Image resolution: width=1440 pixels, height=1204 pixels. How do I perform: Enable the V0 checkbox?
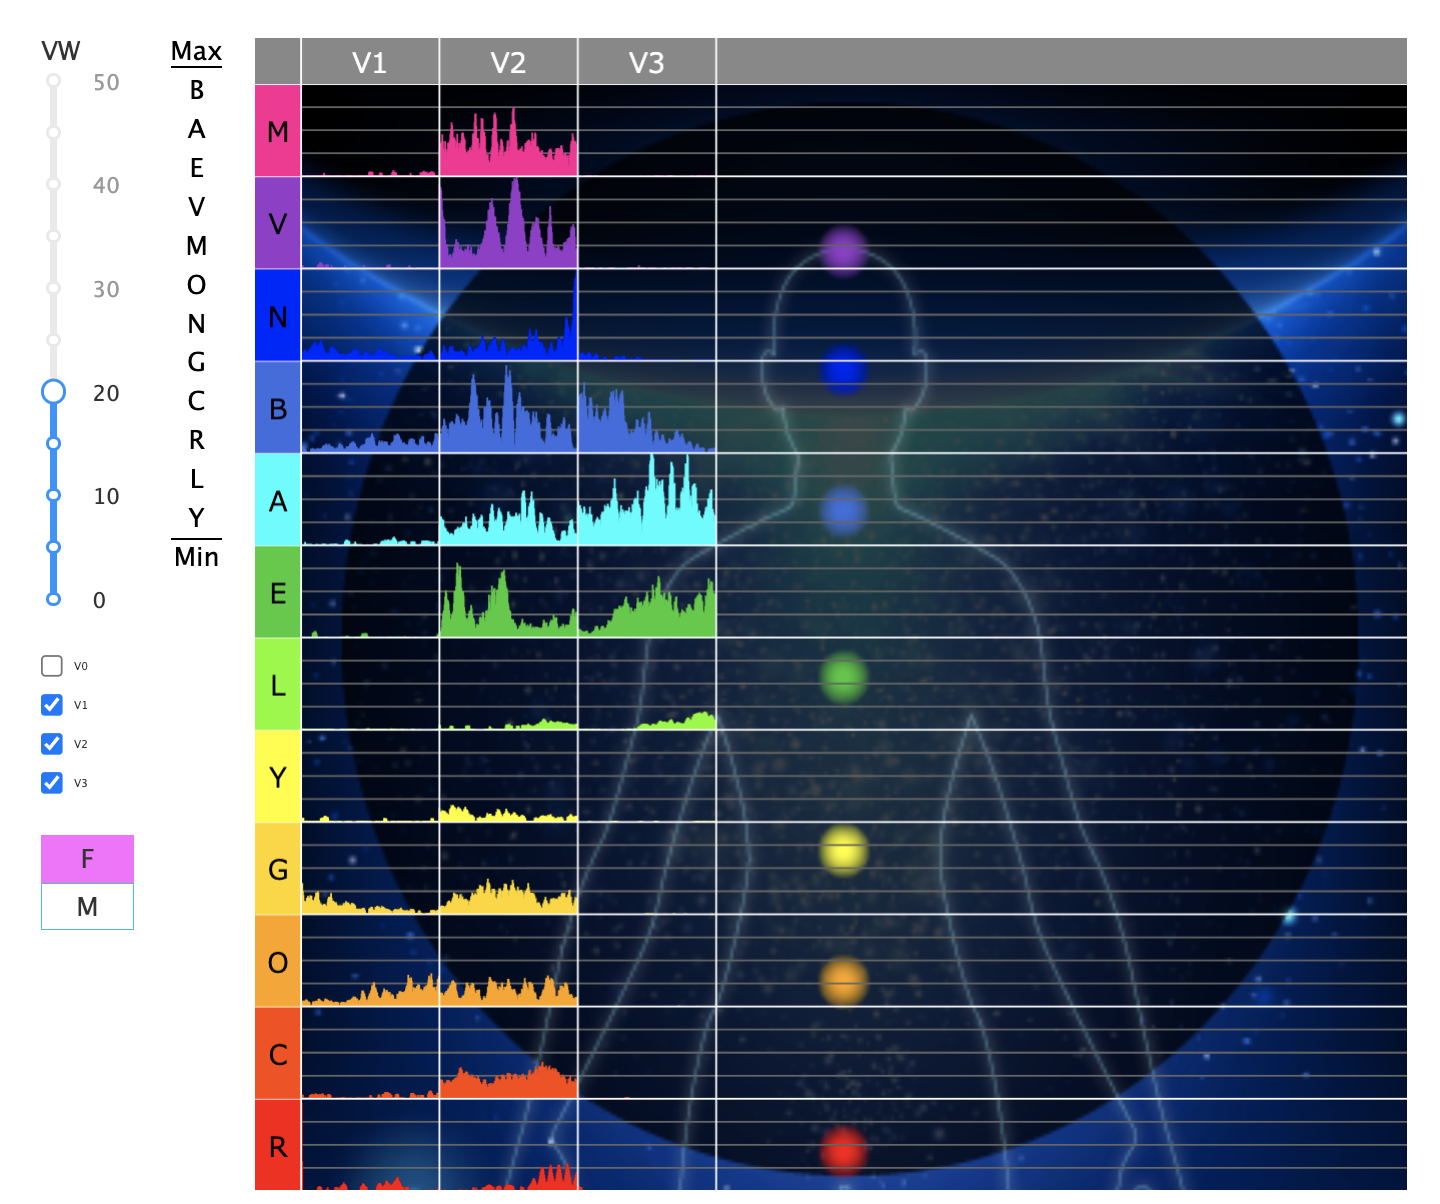(52, 666)
